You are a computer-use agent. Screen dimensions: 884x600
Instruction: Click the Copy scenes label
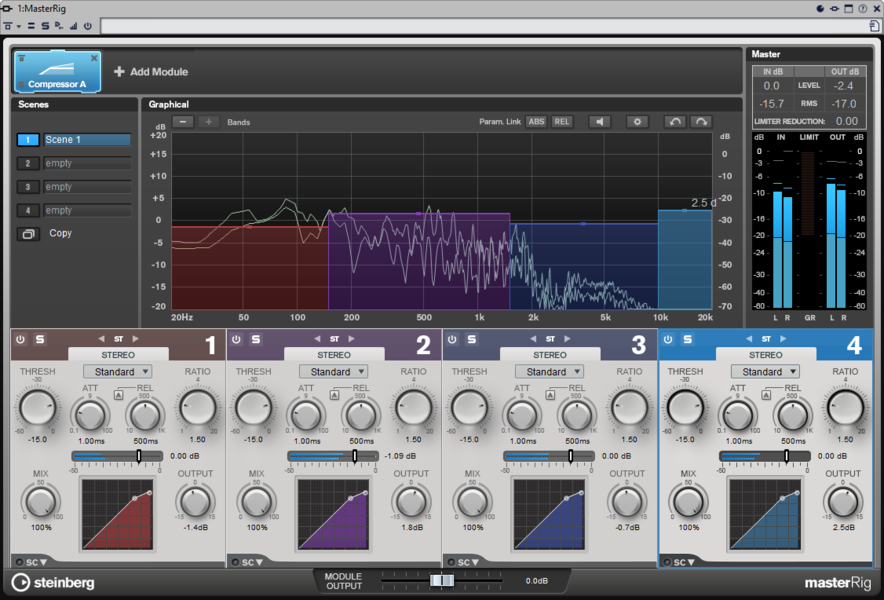pyautogui.click(x=60, y=233)
